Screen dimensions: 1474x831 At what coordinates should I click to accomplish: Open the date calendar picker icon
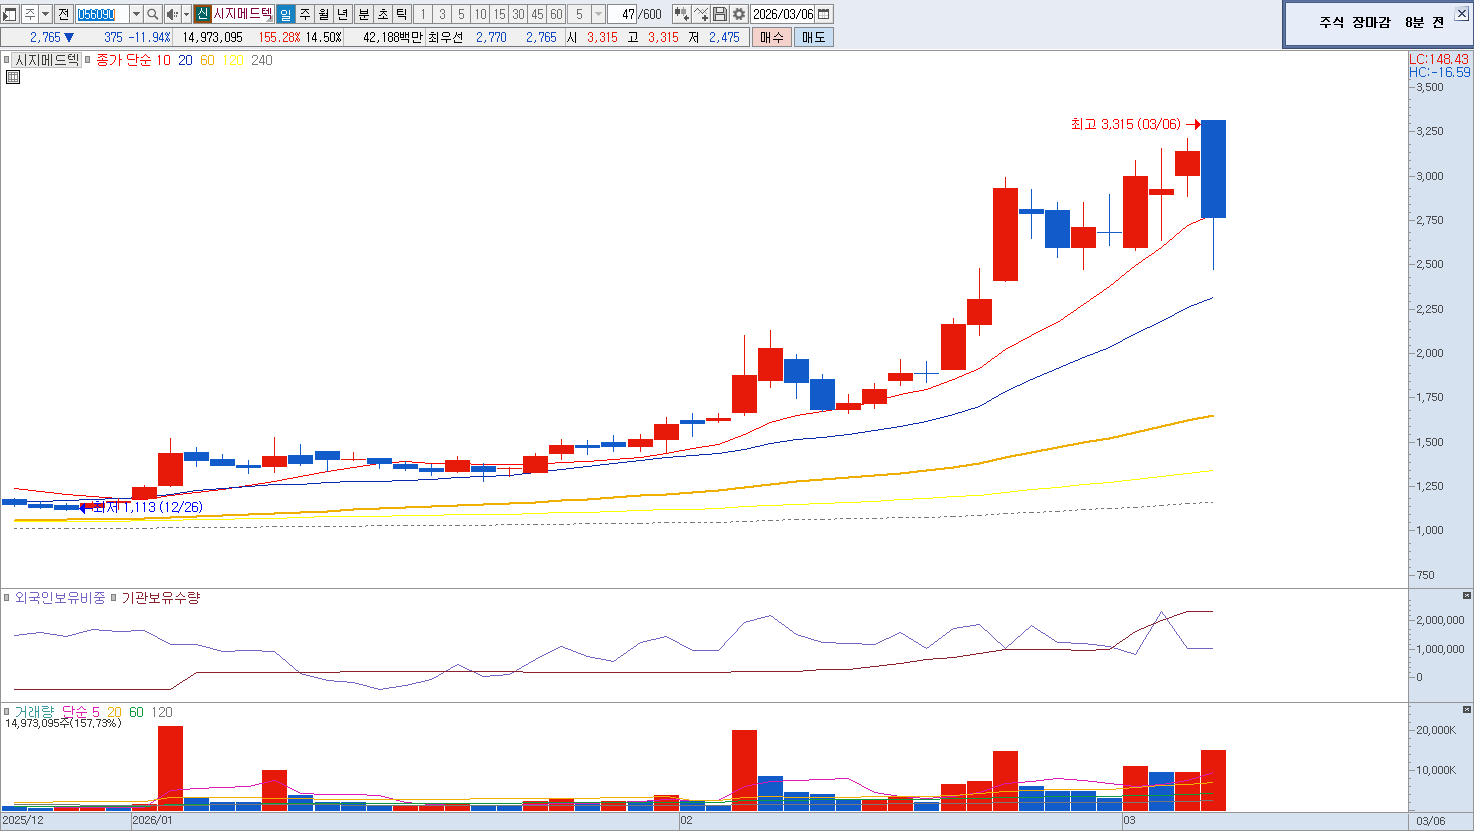[x=824, y=14]
